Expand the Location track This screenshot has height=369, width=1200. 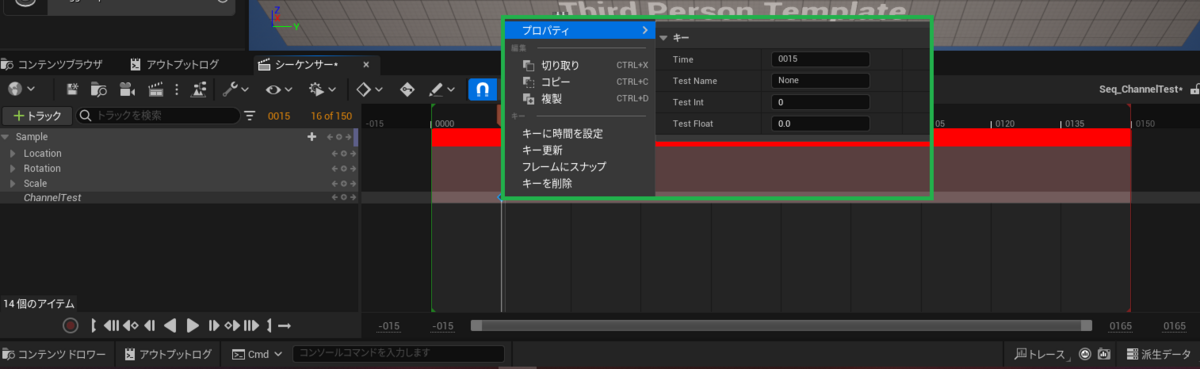point(13,153)
